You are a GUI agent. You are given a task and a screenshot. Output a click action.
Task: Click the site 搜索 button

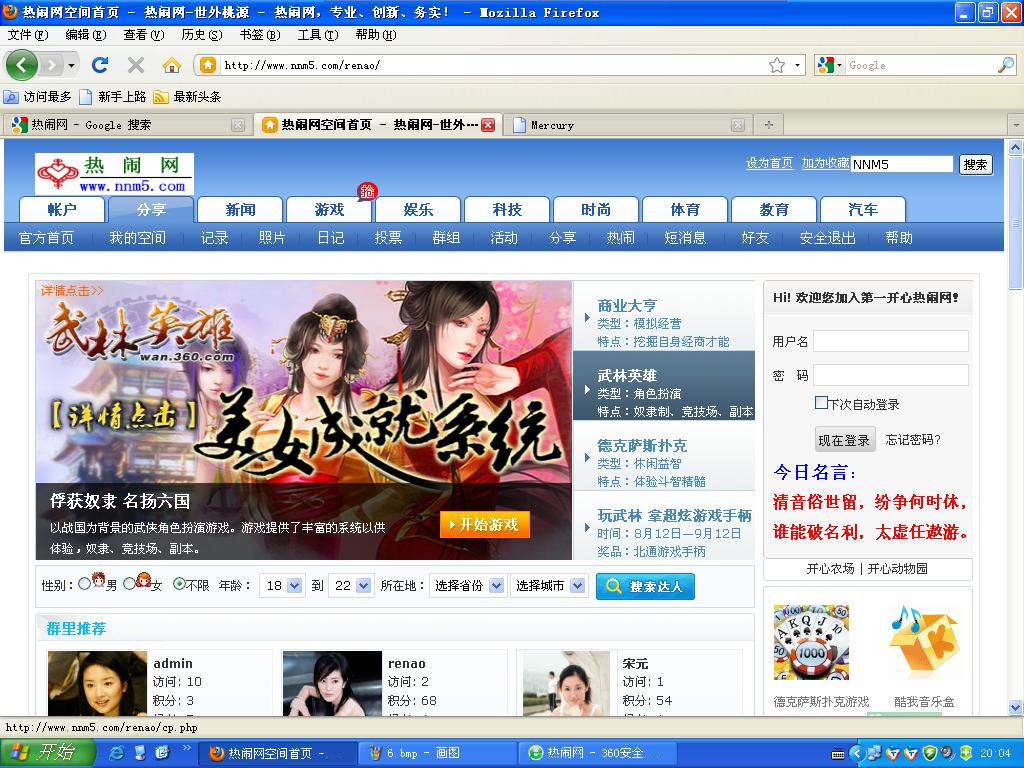point(976,165)
